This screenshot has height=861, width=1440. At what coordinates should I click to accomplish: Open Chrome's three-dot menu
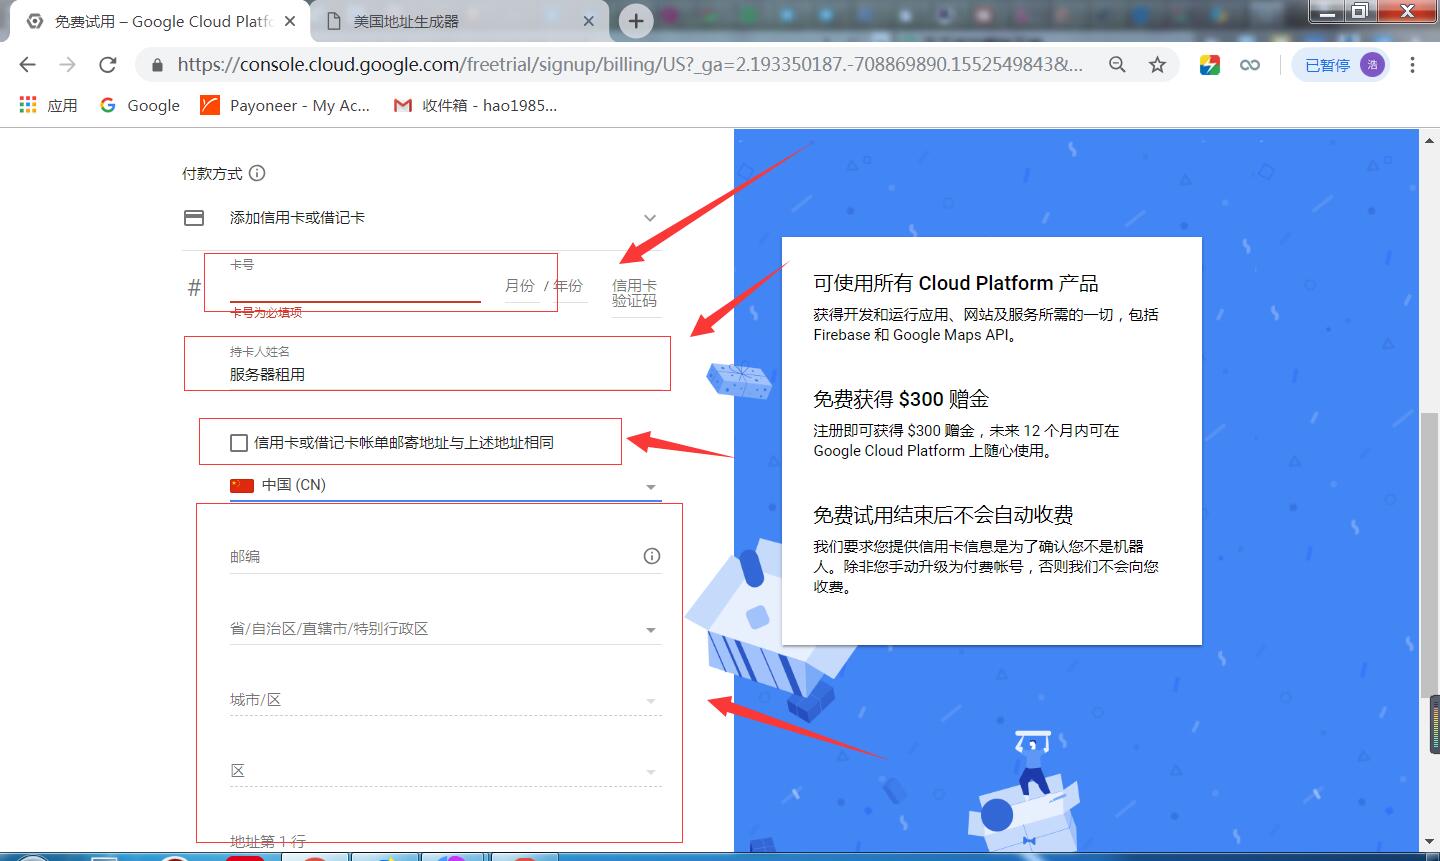pos(1412,64)
